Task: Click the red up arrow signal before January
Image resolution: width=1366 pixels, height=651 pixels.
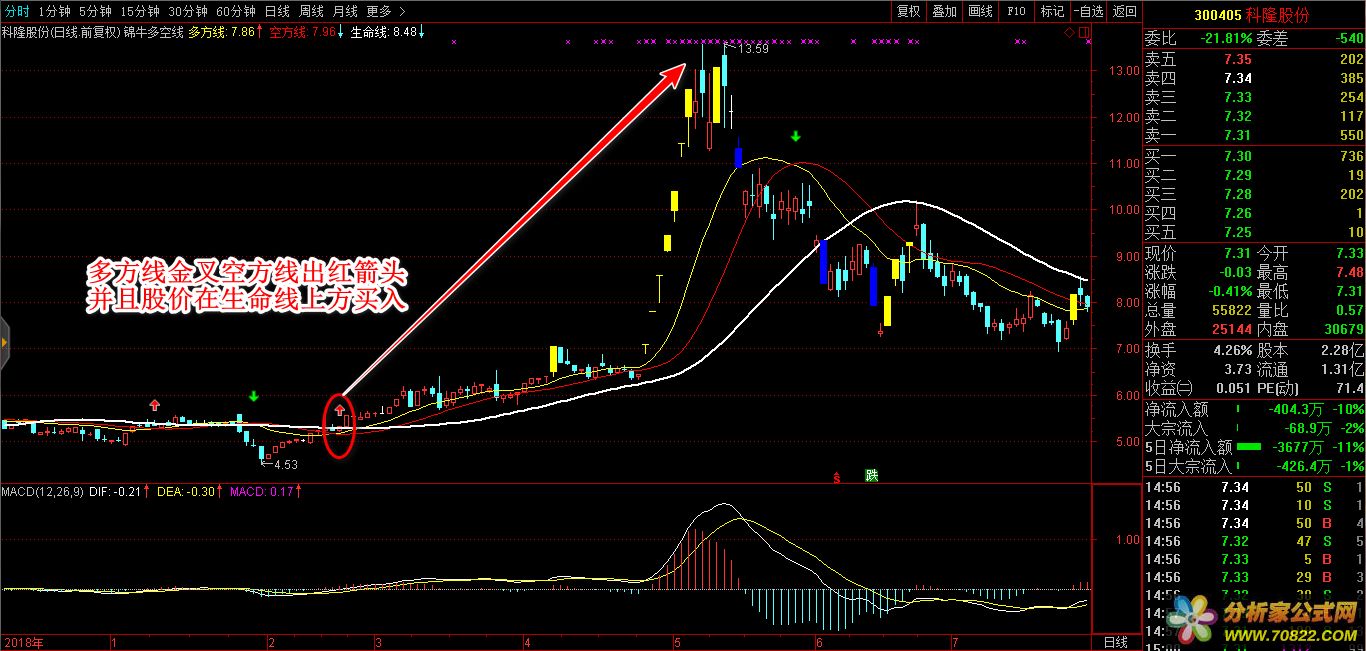Action: (154, 405)
